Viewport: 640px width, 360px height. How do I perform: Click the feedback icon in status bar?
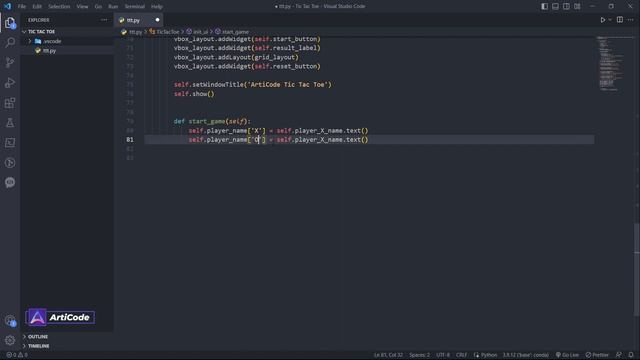coord(619,355)
